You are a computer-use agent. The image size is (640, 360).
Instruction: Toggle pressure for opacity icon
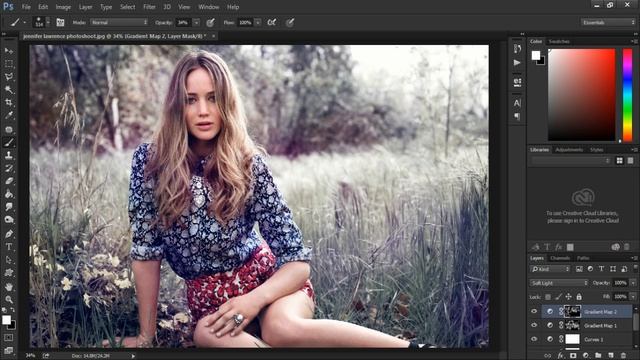(x=211, y=22)
